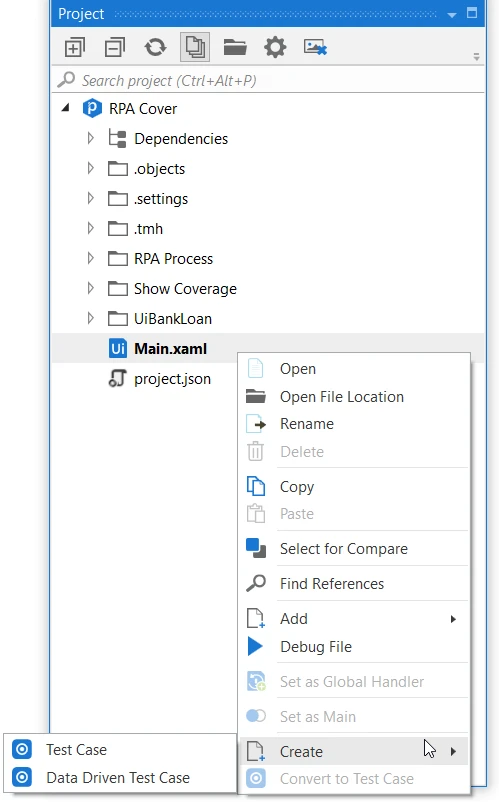
Task: Open the project folder in file explorer
Action: pos(235,48)
